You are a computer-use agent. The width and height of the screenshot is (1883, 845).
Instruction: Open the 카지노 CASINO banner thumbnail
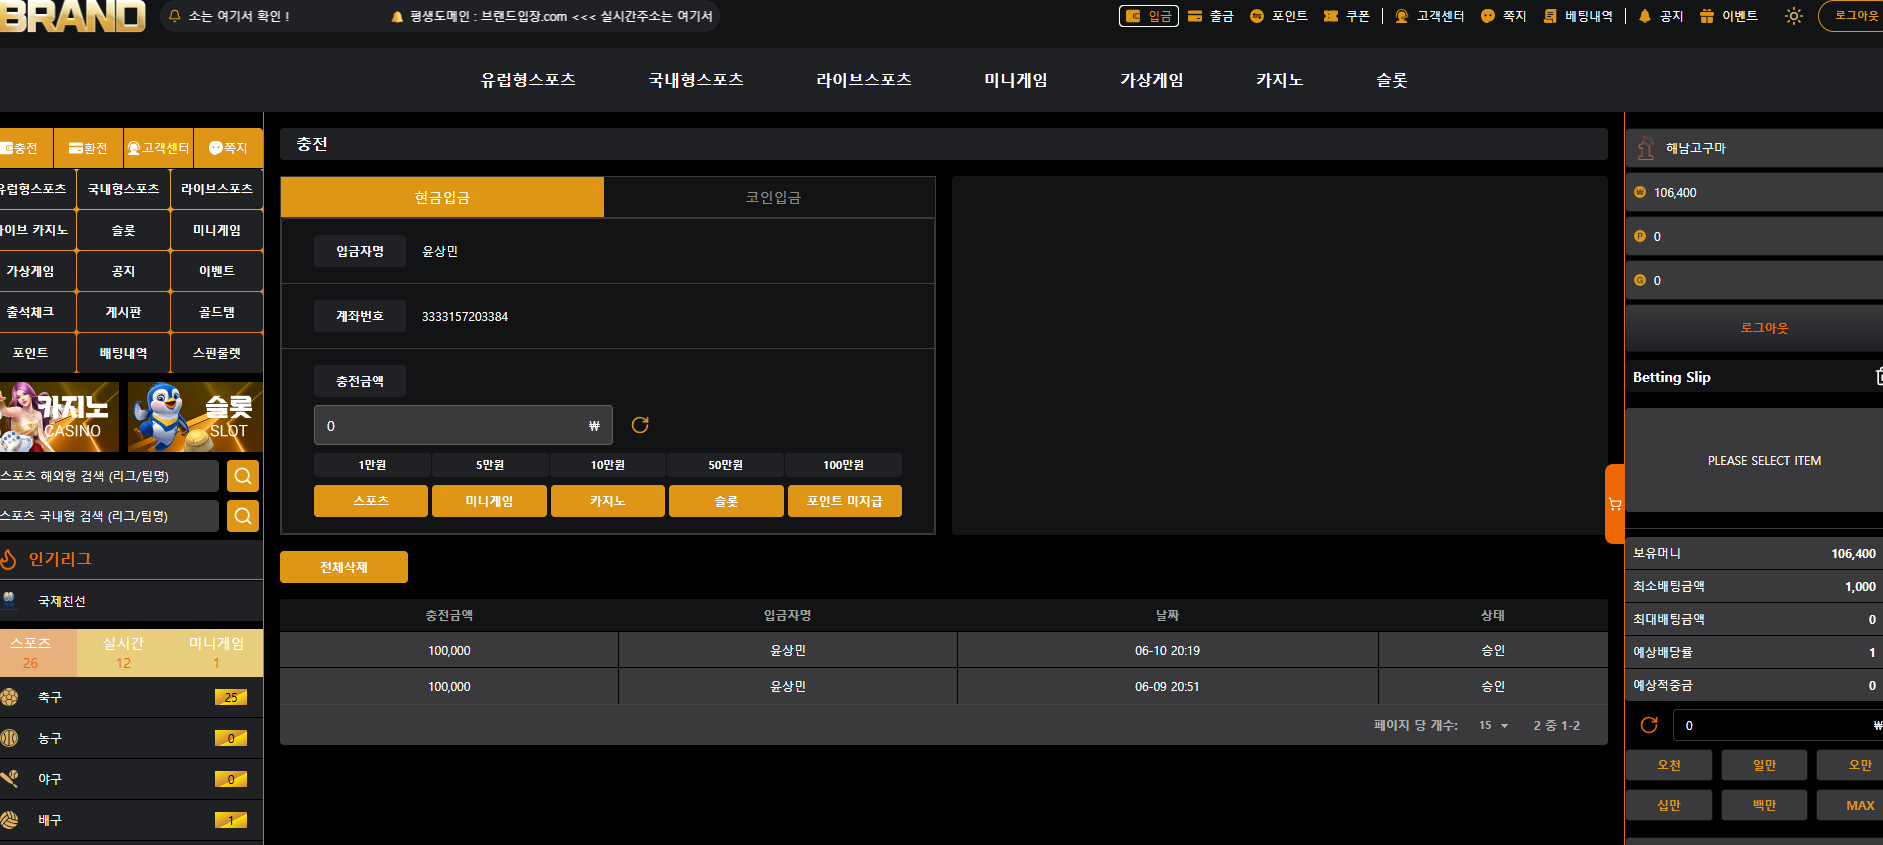pos(59,417)
